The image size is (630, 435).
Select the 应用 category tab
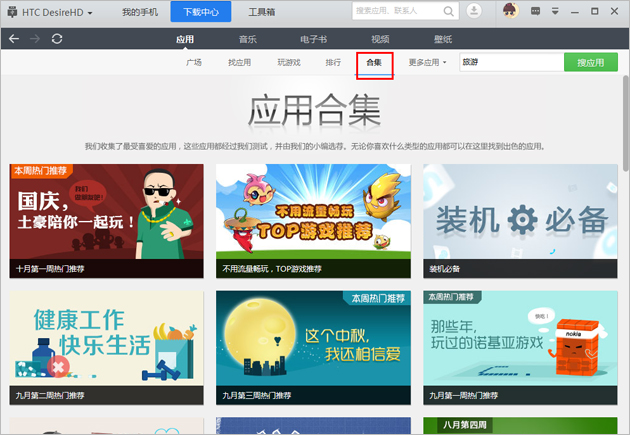(185, 39)
